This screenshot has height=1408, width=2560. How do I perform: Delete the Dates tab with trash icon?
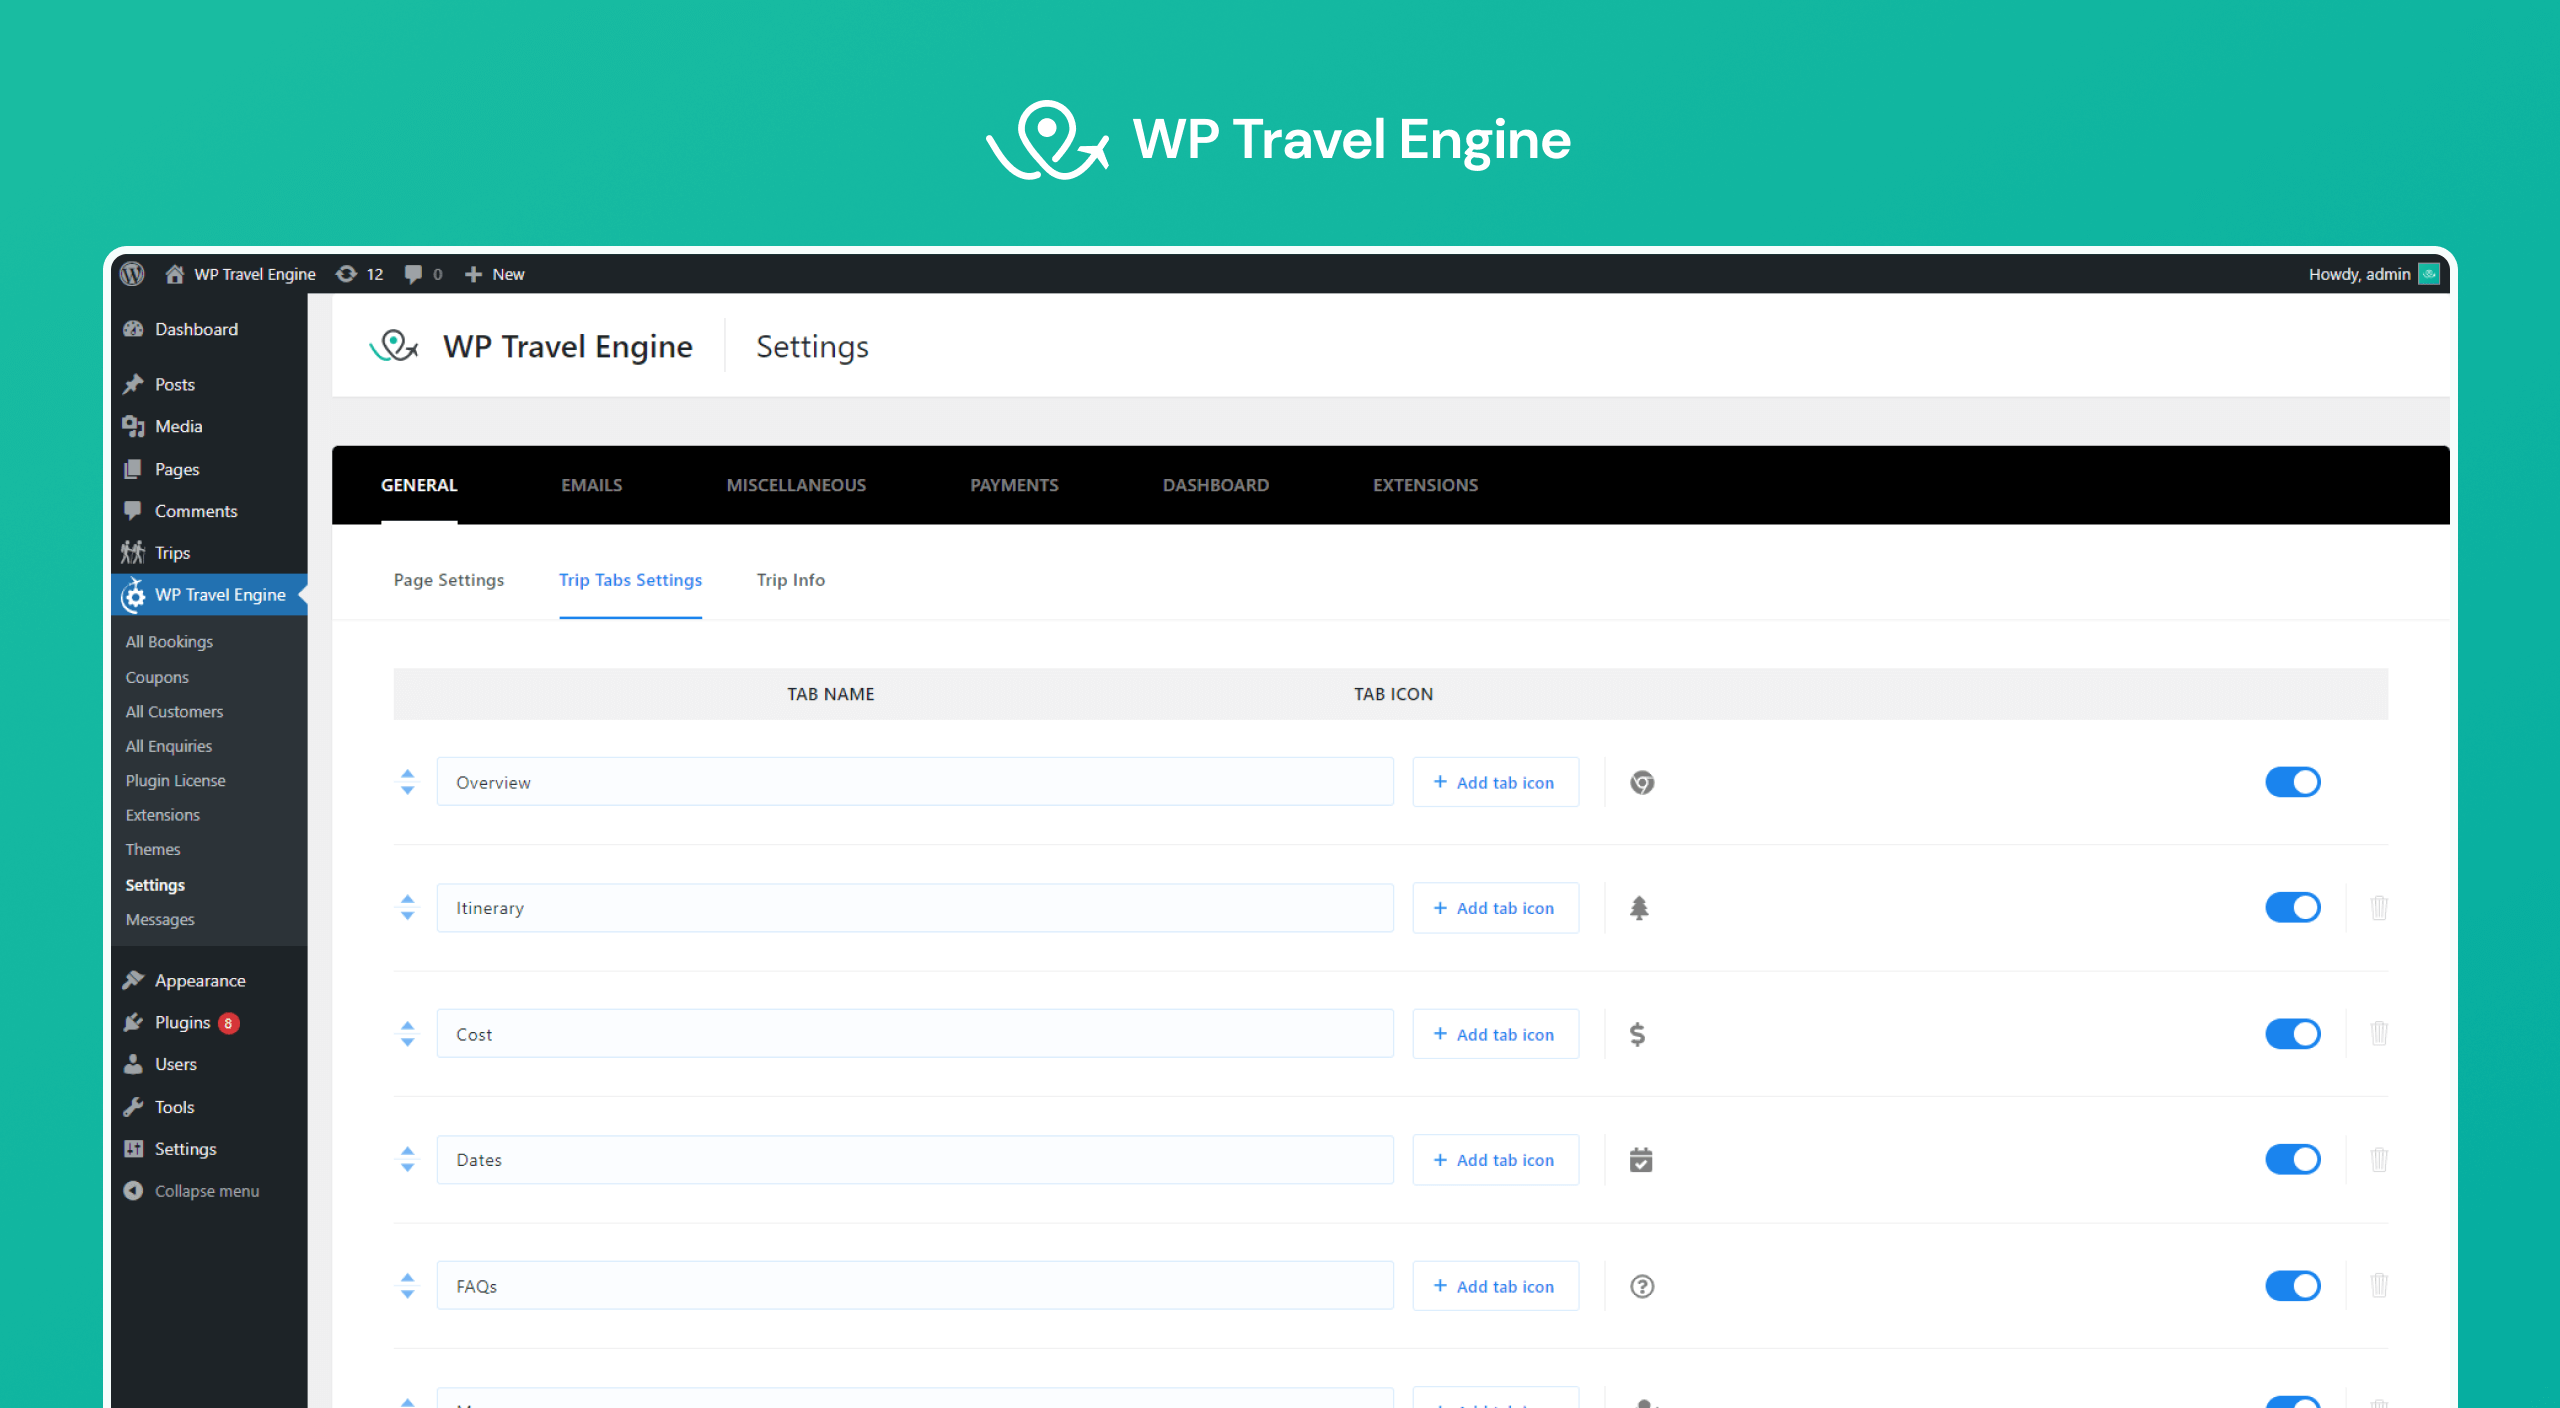tap(2379, 1159)
